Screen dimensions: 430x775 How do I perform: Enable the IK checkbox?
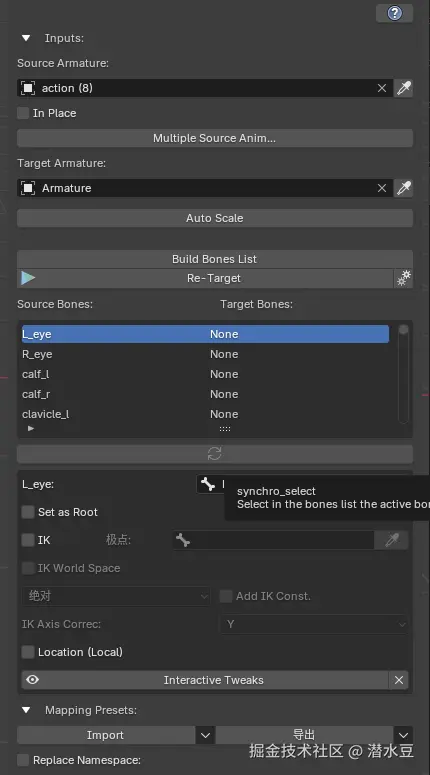(28, 540)
